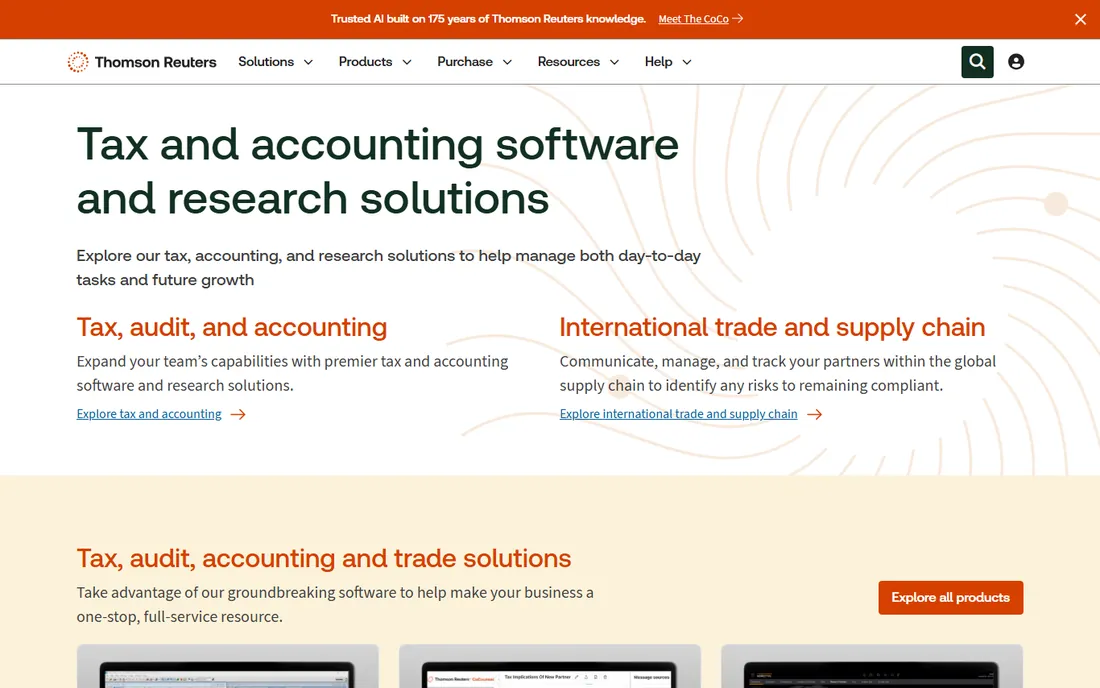Image resolution: width=1100 pixels, height=688 pixels.
Task: Click main heading Tax and accounting software
Action: point(377,171)
